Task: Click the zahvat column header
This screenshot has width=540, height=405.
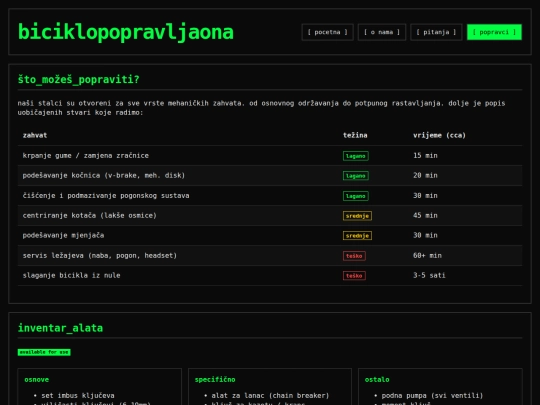Action: (35, 135)
